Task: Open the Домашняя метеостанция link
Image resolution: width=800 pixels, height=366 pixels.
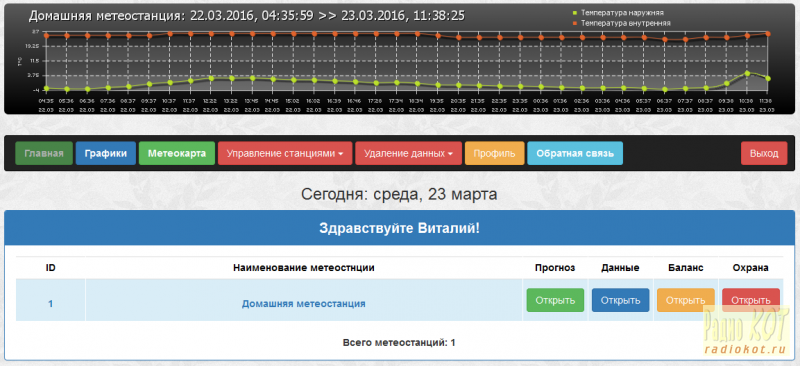Action: 304,304
